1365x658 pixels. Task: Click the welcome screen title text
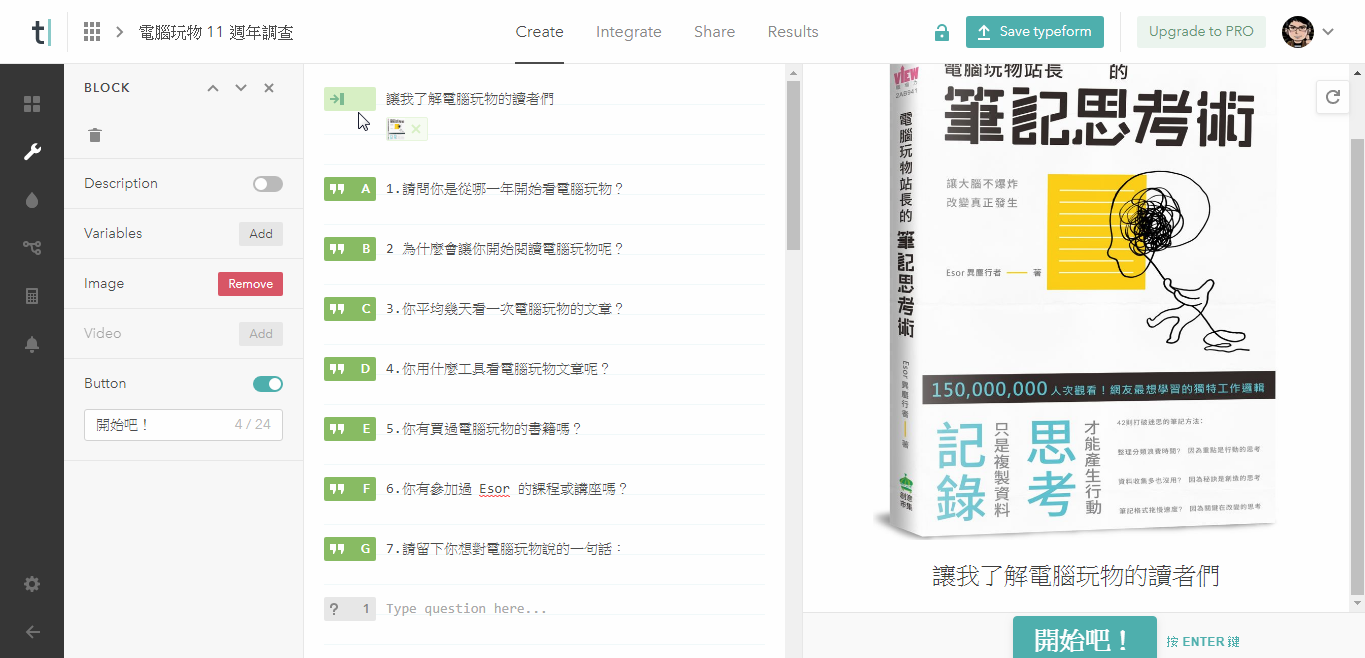470,99
